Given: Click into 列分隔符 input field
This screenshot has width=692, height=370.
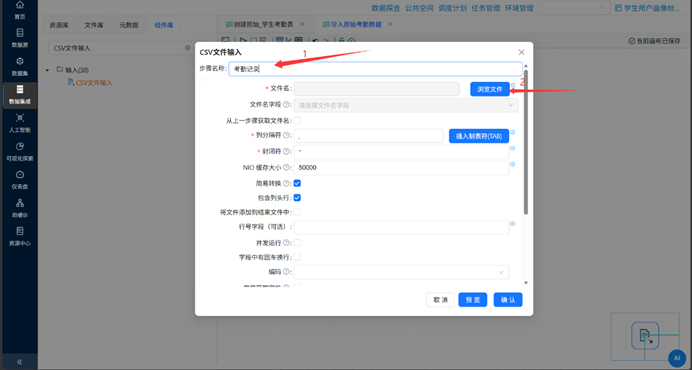Looking at the screenshot, I should (x=369, y=136).
